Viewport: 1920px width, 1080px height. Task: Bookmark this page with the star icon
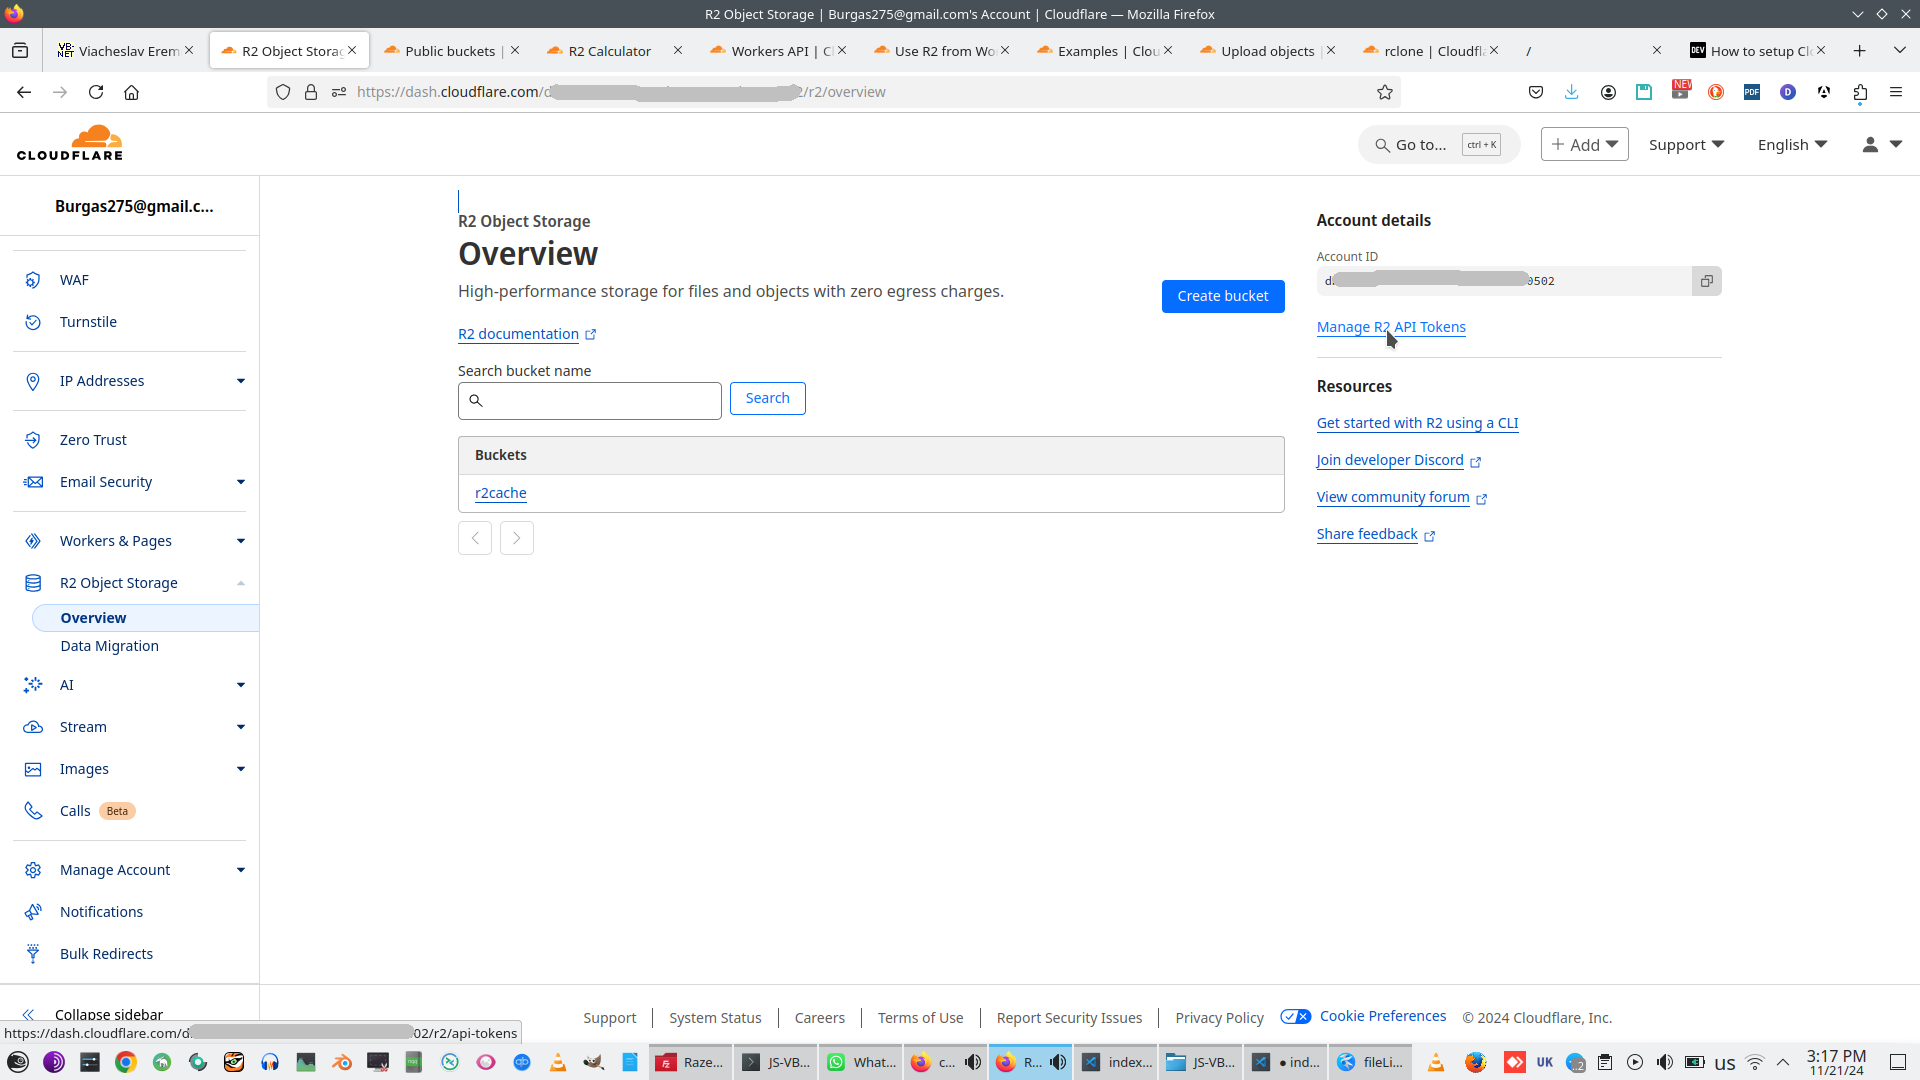1385,92
